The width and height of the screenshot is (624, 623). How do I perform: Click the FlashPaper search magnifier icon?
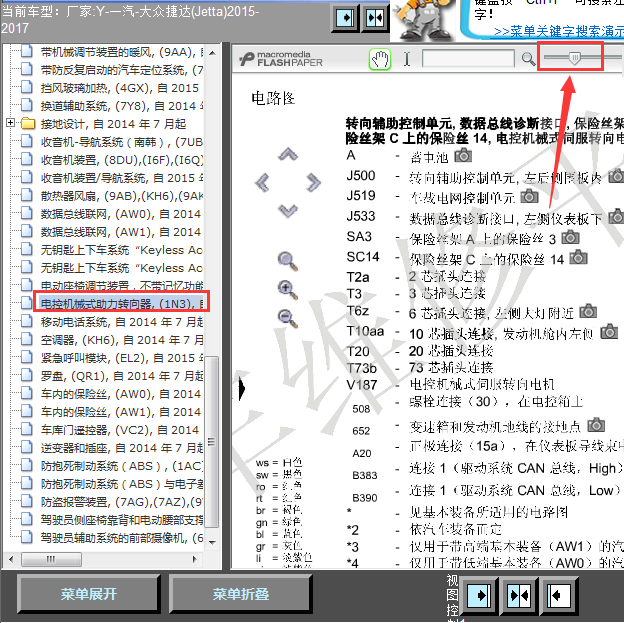(528, 59)
